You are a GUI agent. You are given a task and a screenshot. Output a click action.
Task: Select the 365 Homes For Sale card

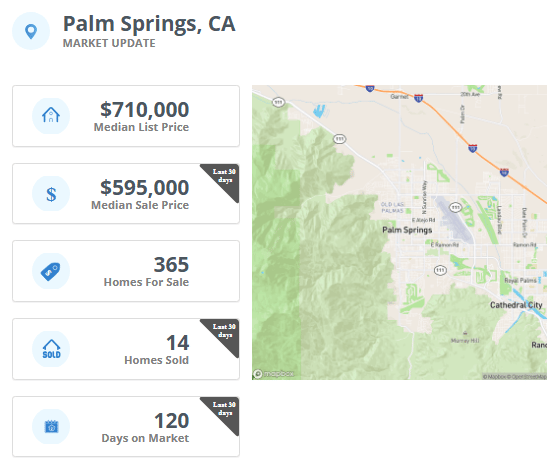coord(126,271)
